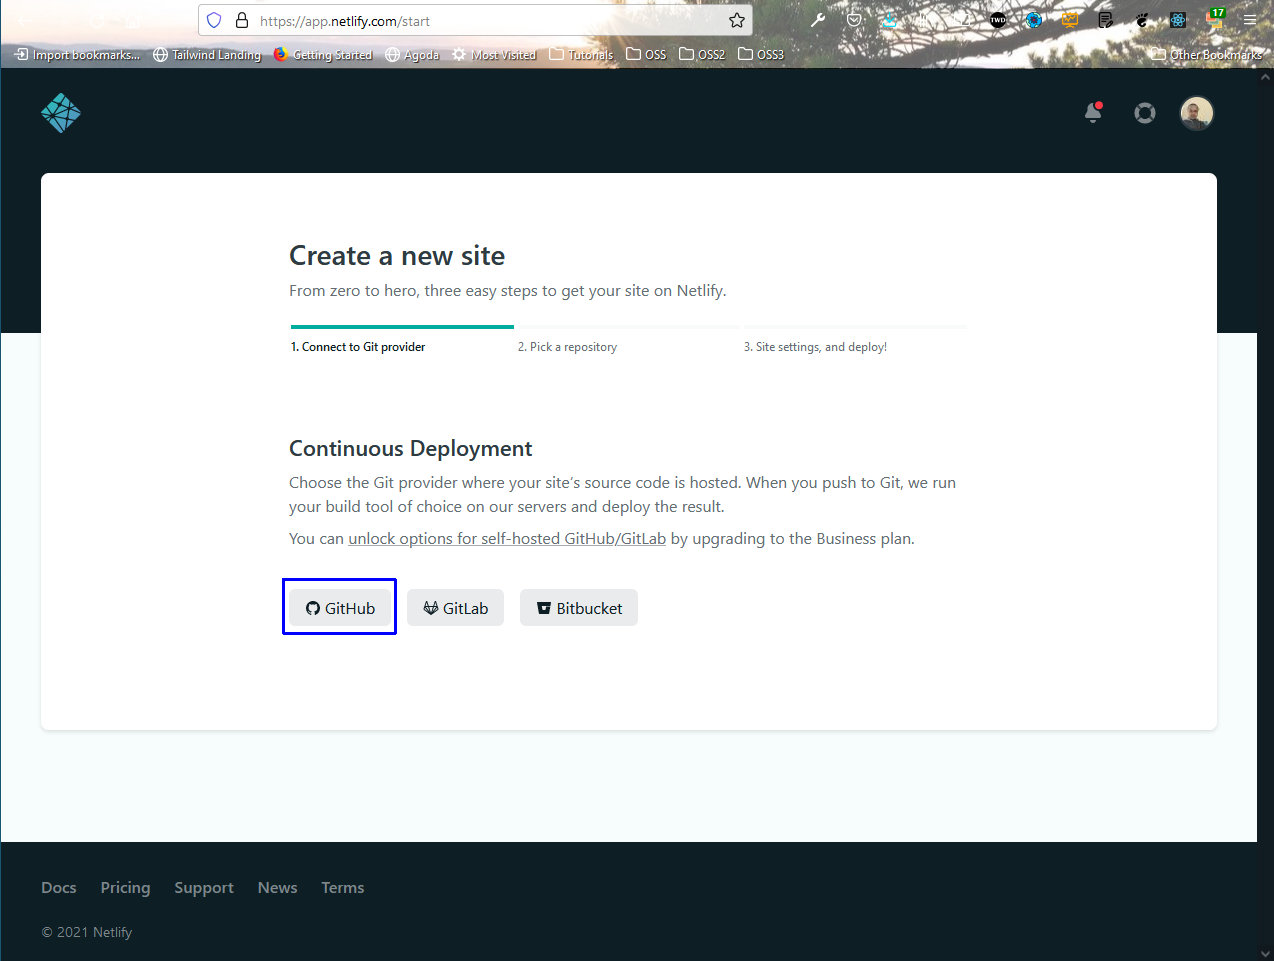Click the "Create a new site" heading
The height and width of the screenshot is (961, 1274).
pos(397,256)
